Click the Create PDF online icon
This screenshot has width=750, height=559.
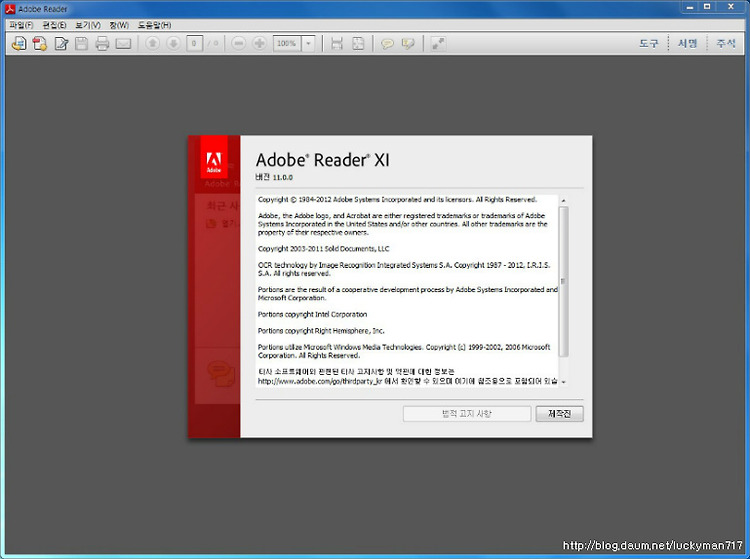point(40,44)
